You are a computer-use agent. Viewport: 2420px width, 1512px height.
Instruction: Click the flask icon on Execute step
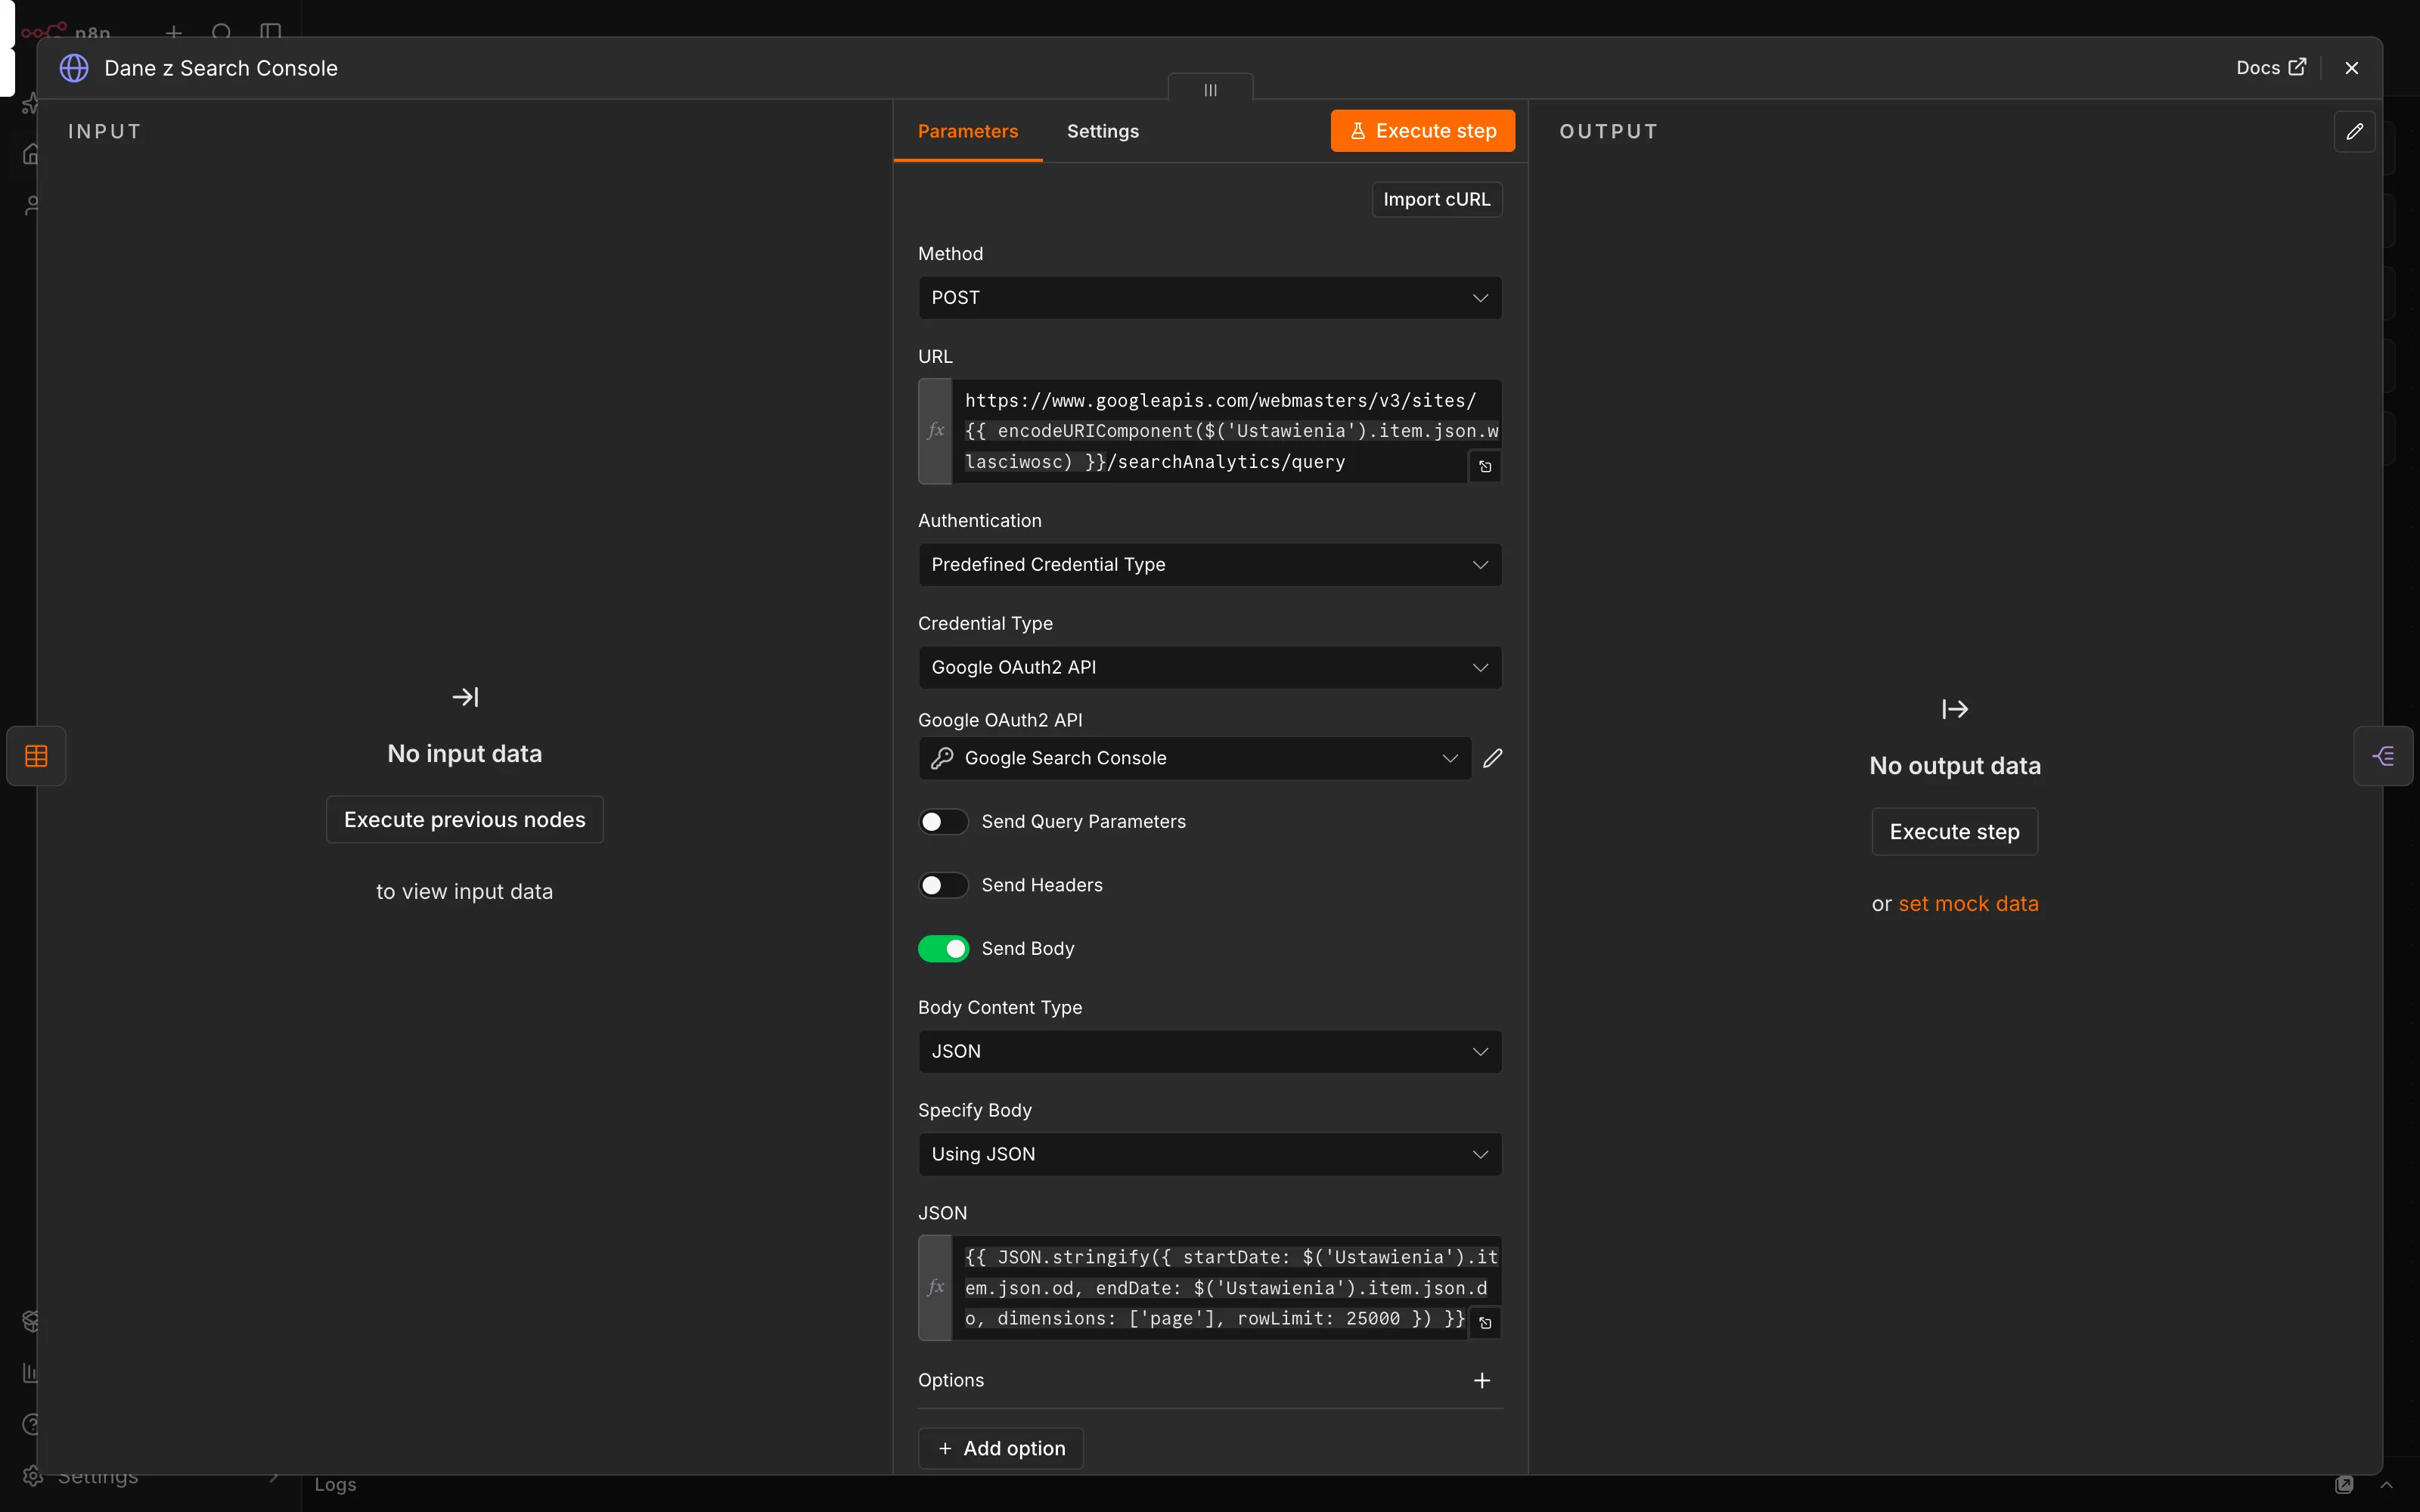(1358, 131)
